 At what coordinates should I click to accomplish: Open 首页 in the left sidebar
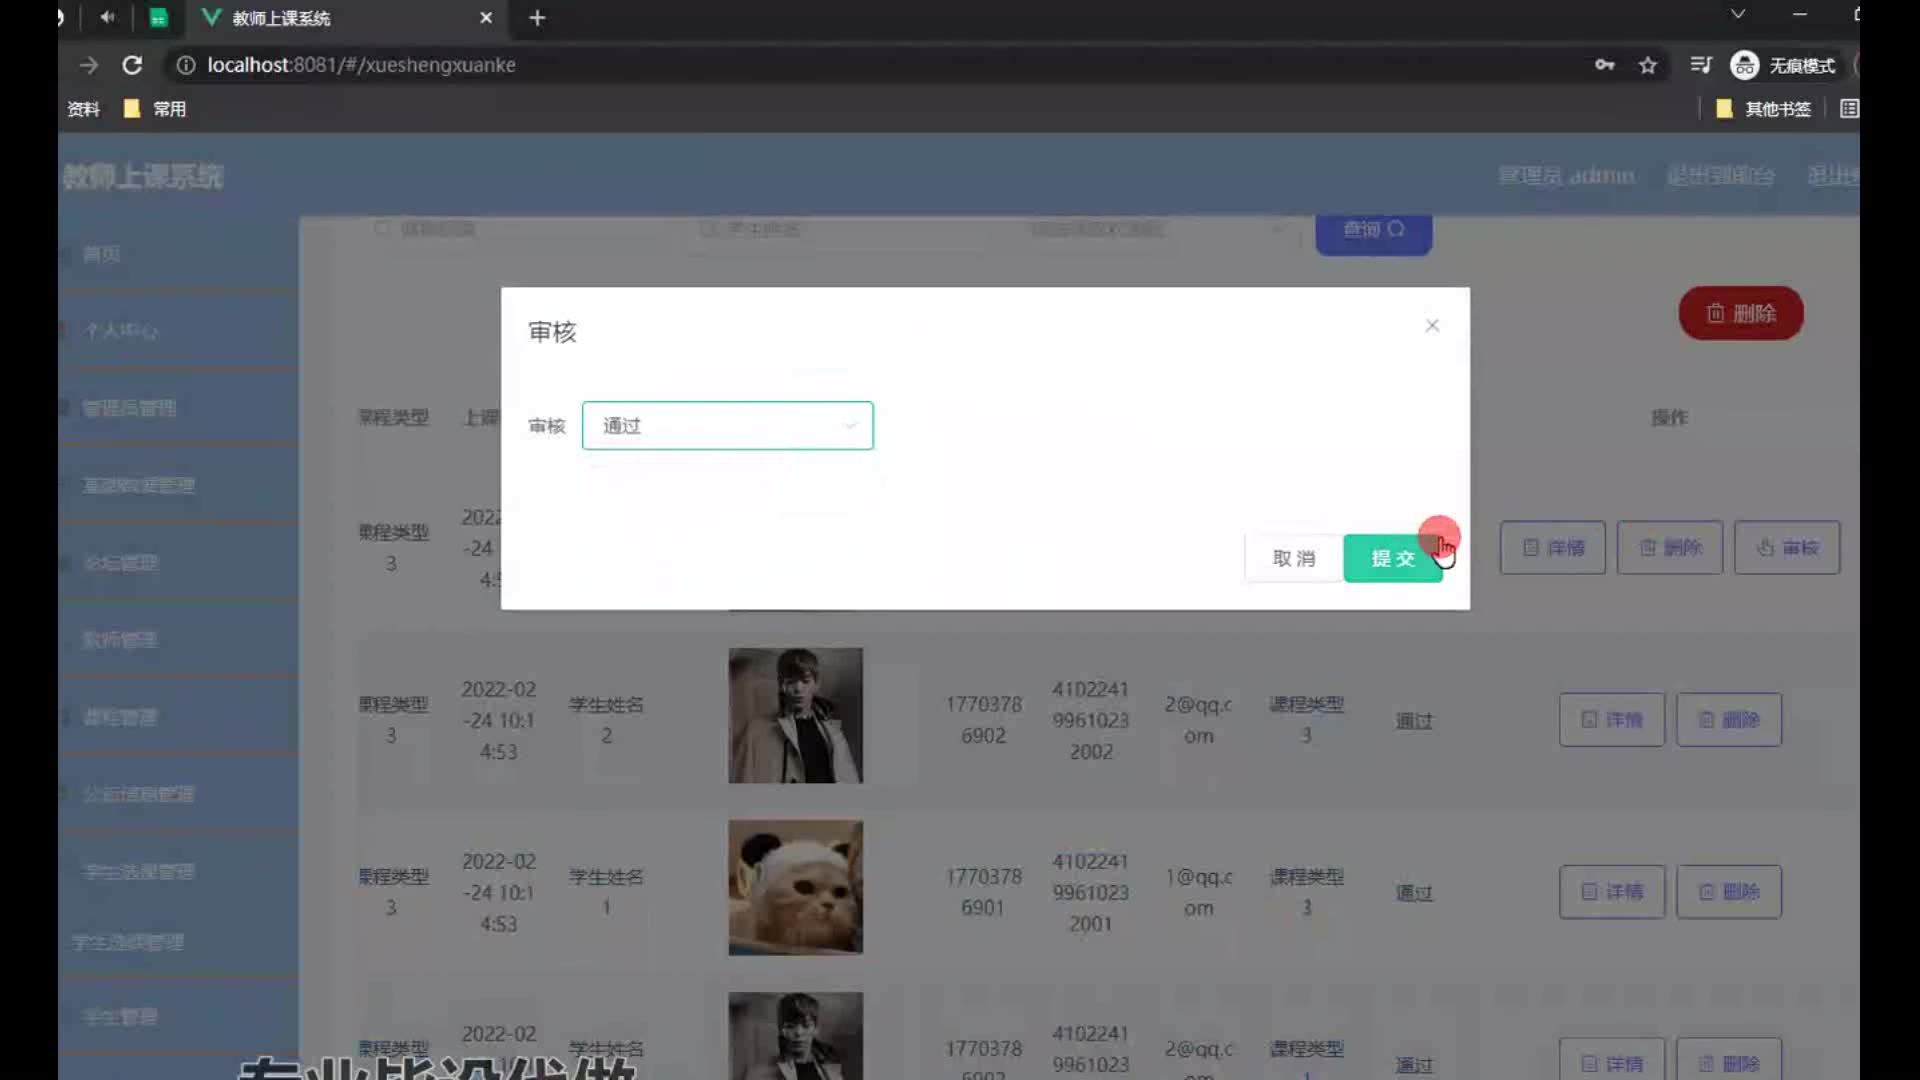click(102, 254)
